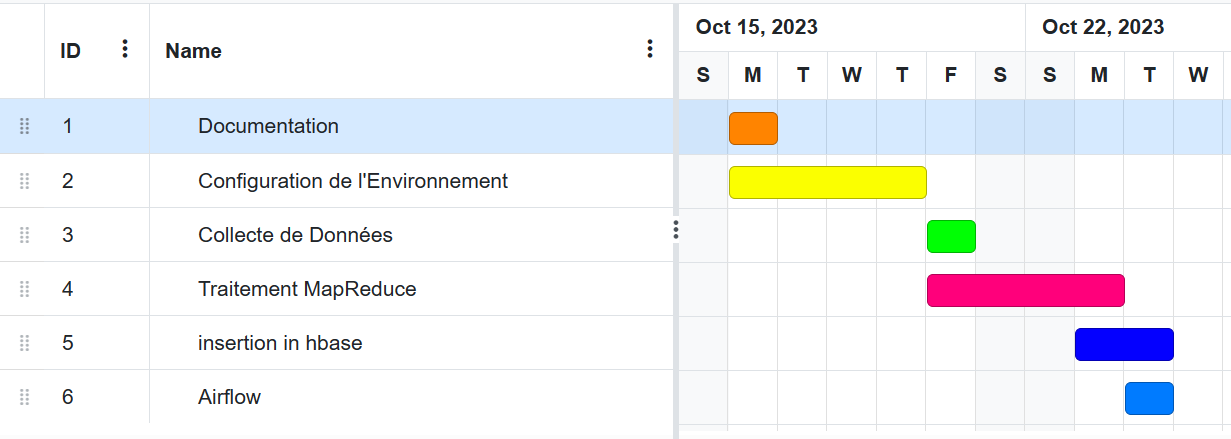Click drag handle for Airflow row

pos(25,397)
